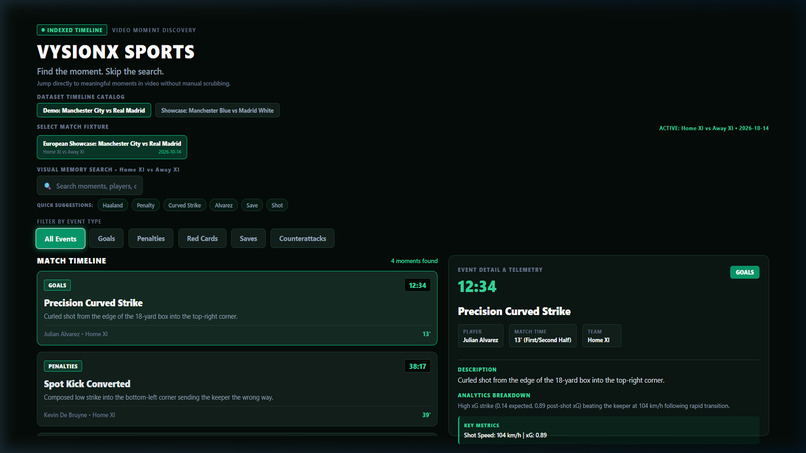Click the PENALTIES tag on Spot Kick card
The image size is (806, 453).
pos(63,367)
